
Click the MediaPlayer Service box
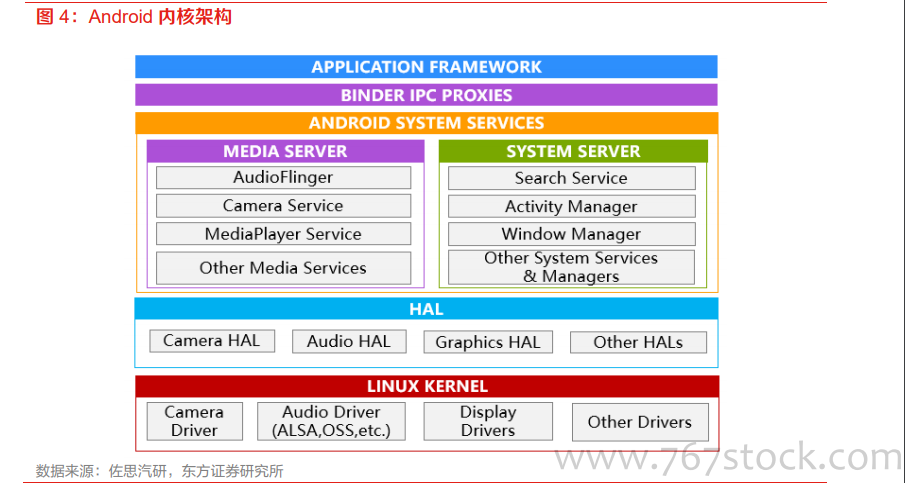tap(283, 234)
